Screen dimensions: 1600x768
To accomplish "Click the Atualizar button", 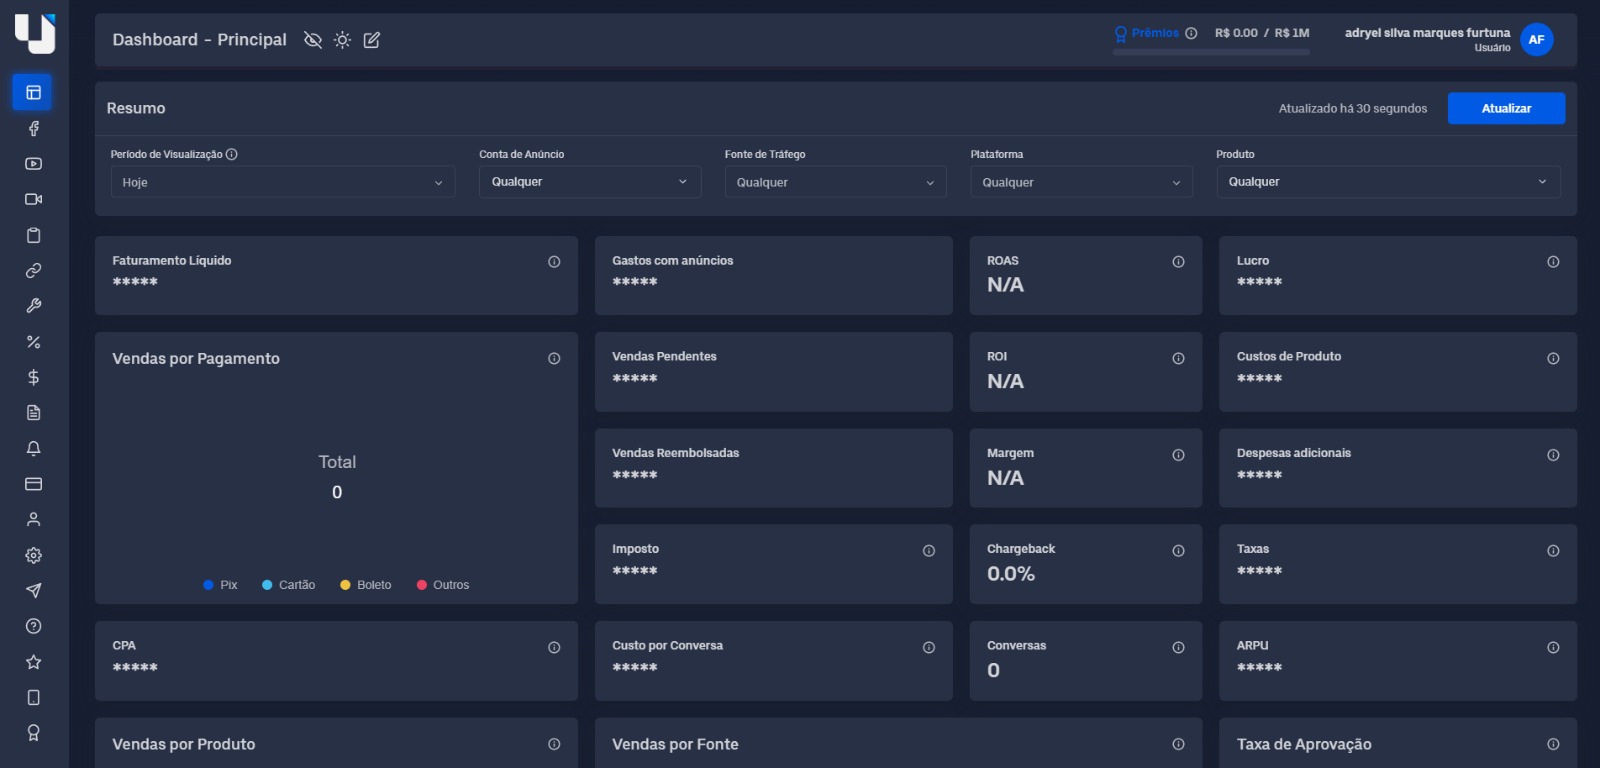I will coord(1505,108).
